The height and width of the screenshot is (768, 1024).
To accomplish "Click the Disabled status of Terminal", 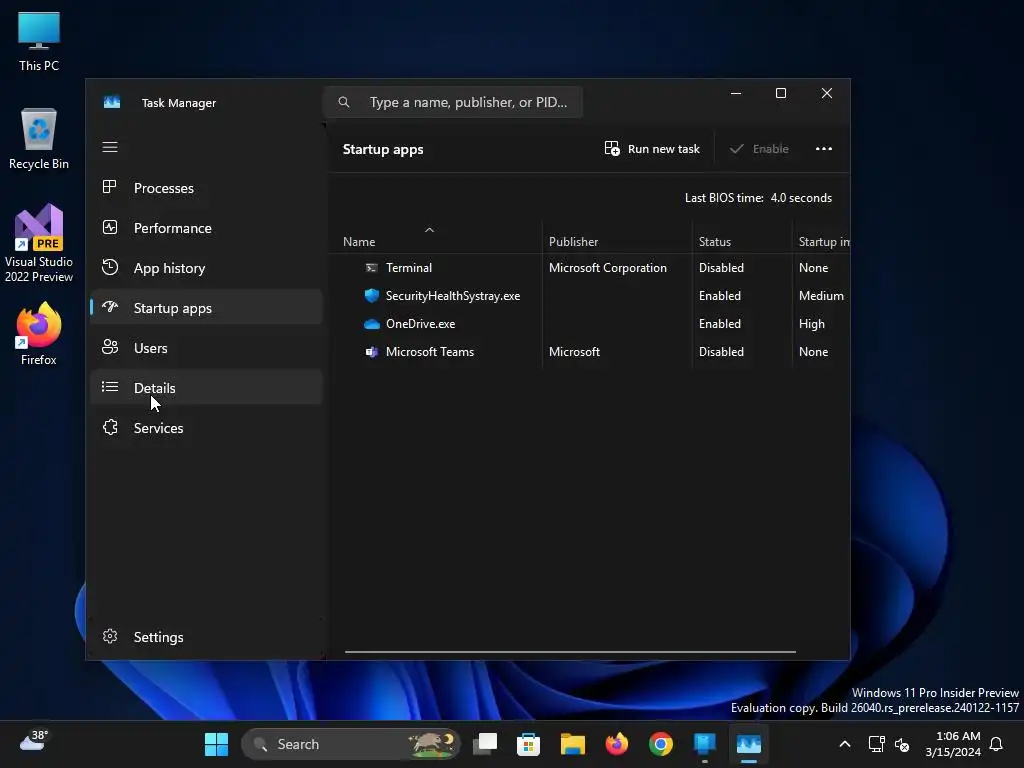I will [x=721, y=268].
